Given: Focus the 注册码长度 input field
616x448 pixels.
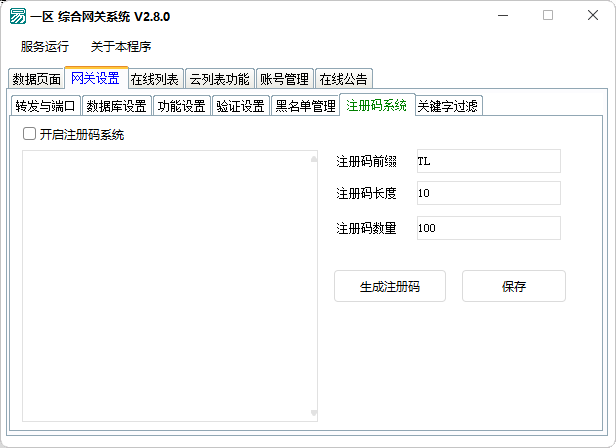Looking at the screenshot, I should pos(486,193).
